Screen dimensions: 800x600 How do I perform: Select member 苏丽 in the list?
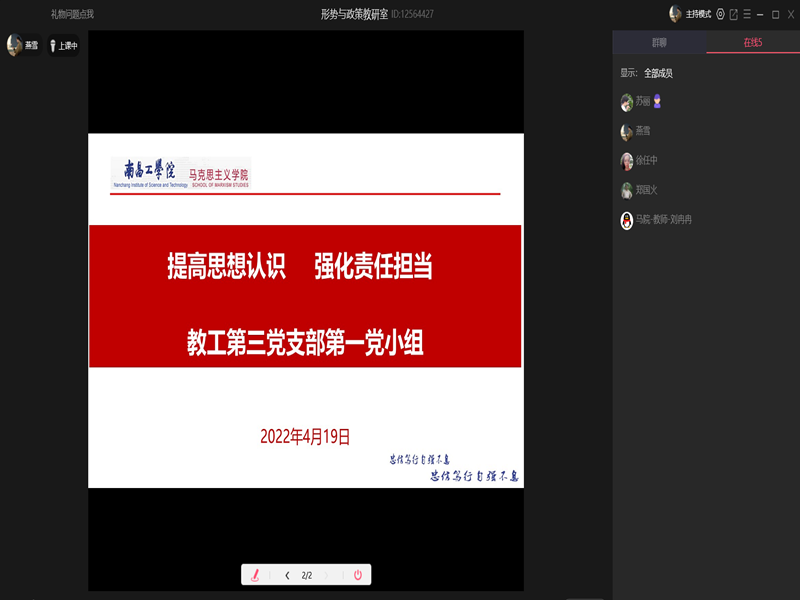coord(642,102)
